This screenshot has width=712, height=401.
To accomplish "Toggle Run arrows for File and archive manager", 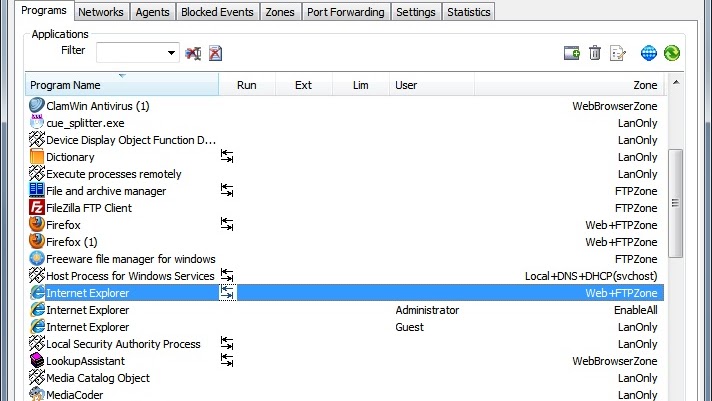I will coord(227,190).
